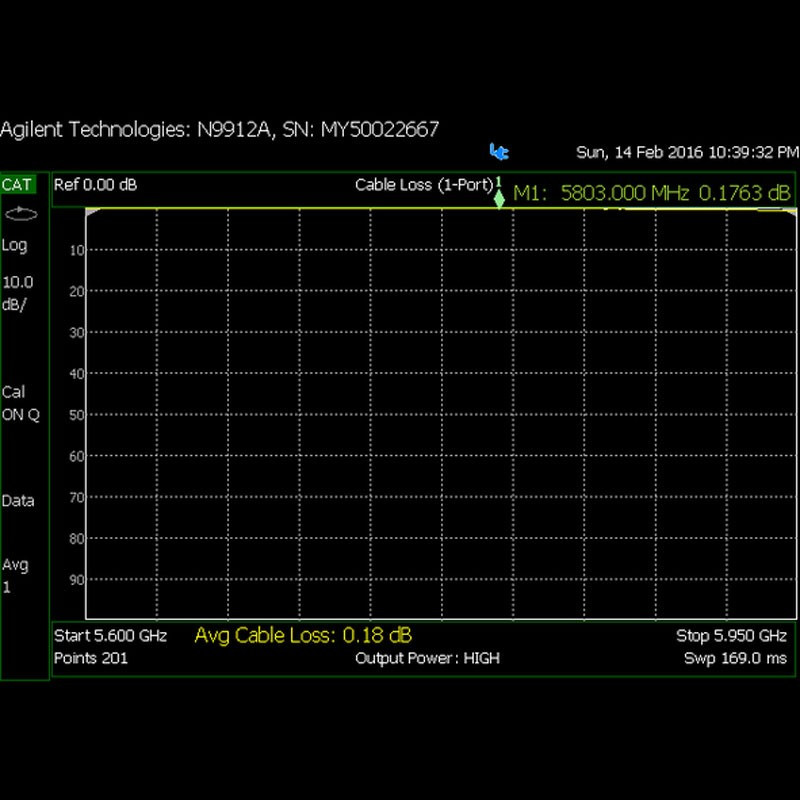Click the M1 5803.000 MHz marker readout

click(652, 193)
